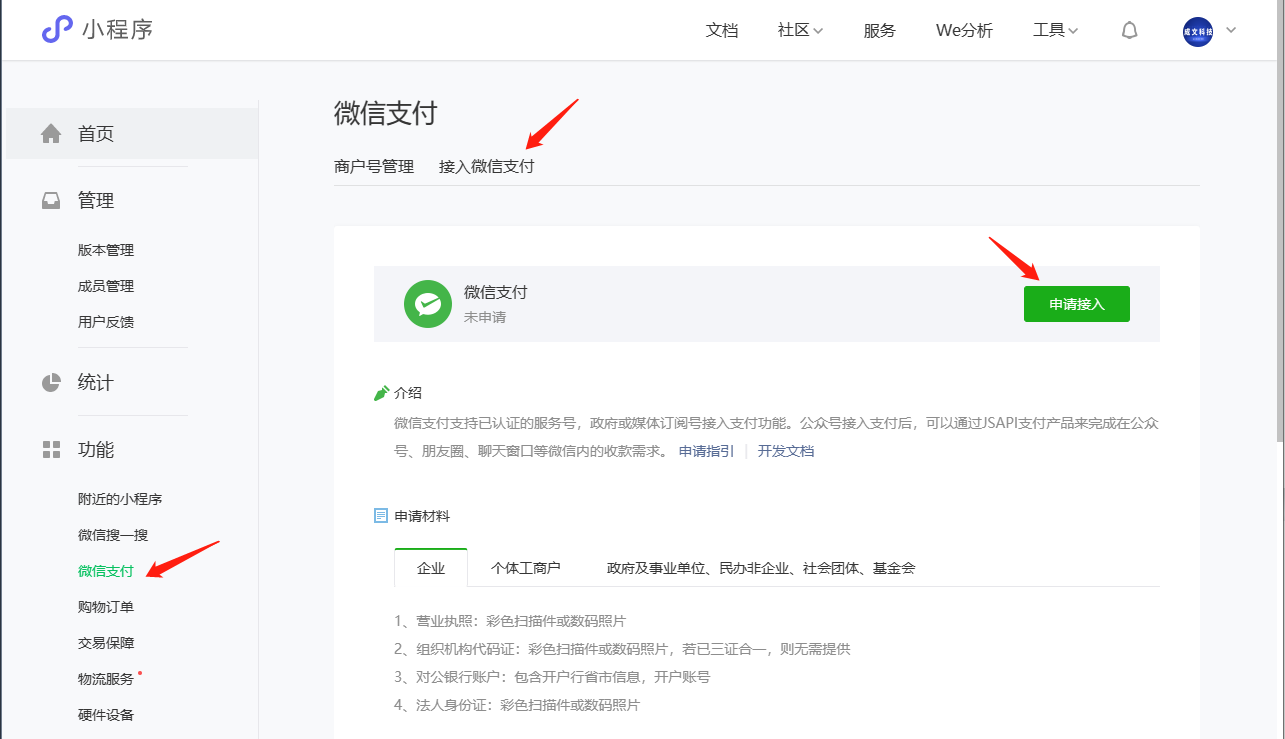Click the inbox icon beside 管理
Viewport: 1285px width, 739px height.
(51, 200)
